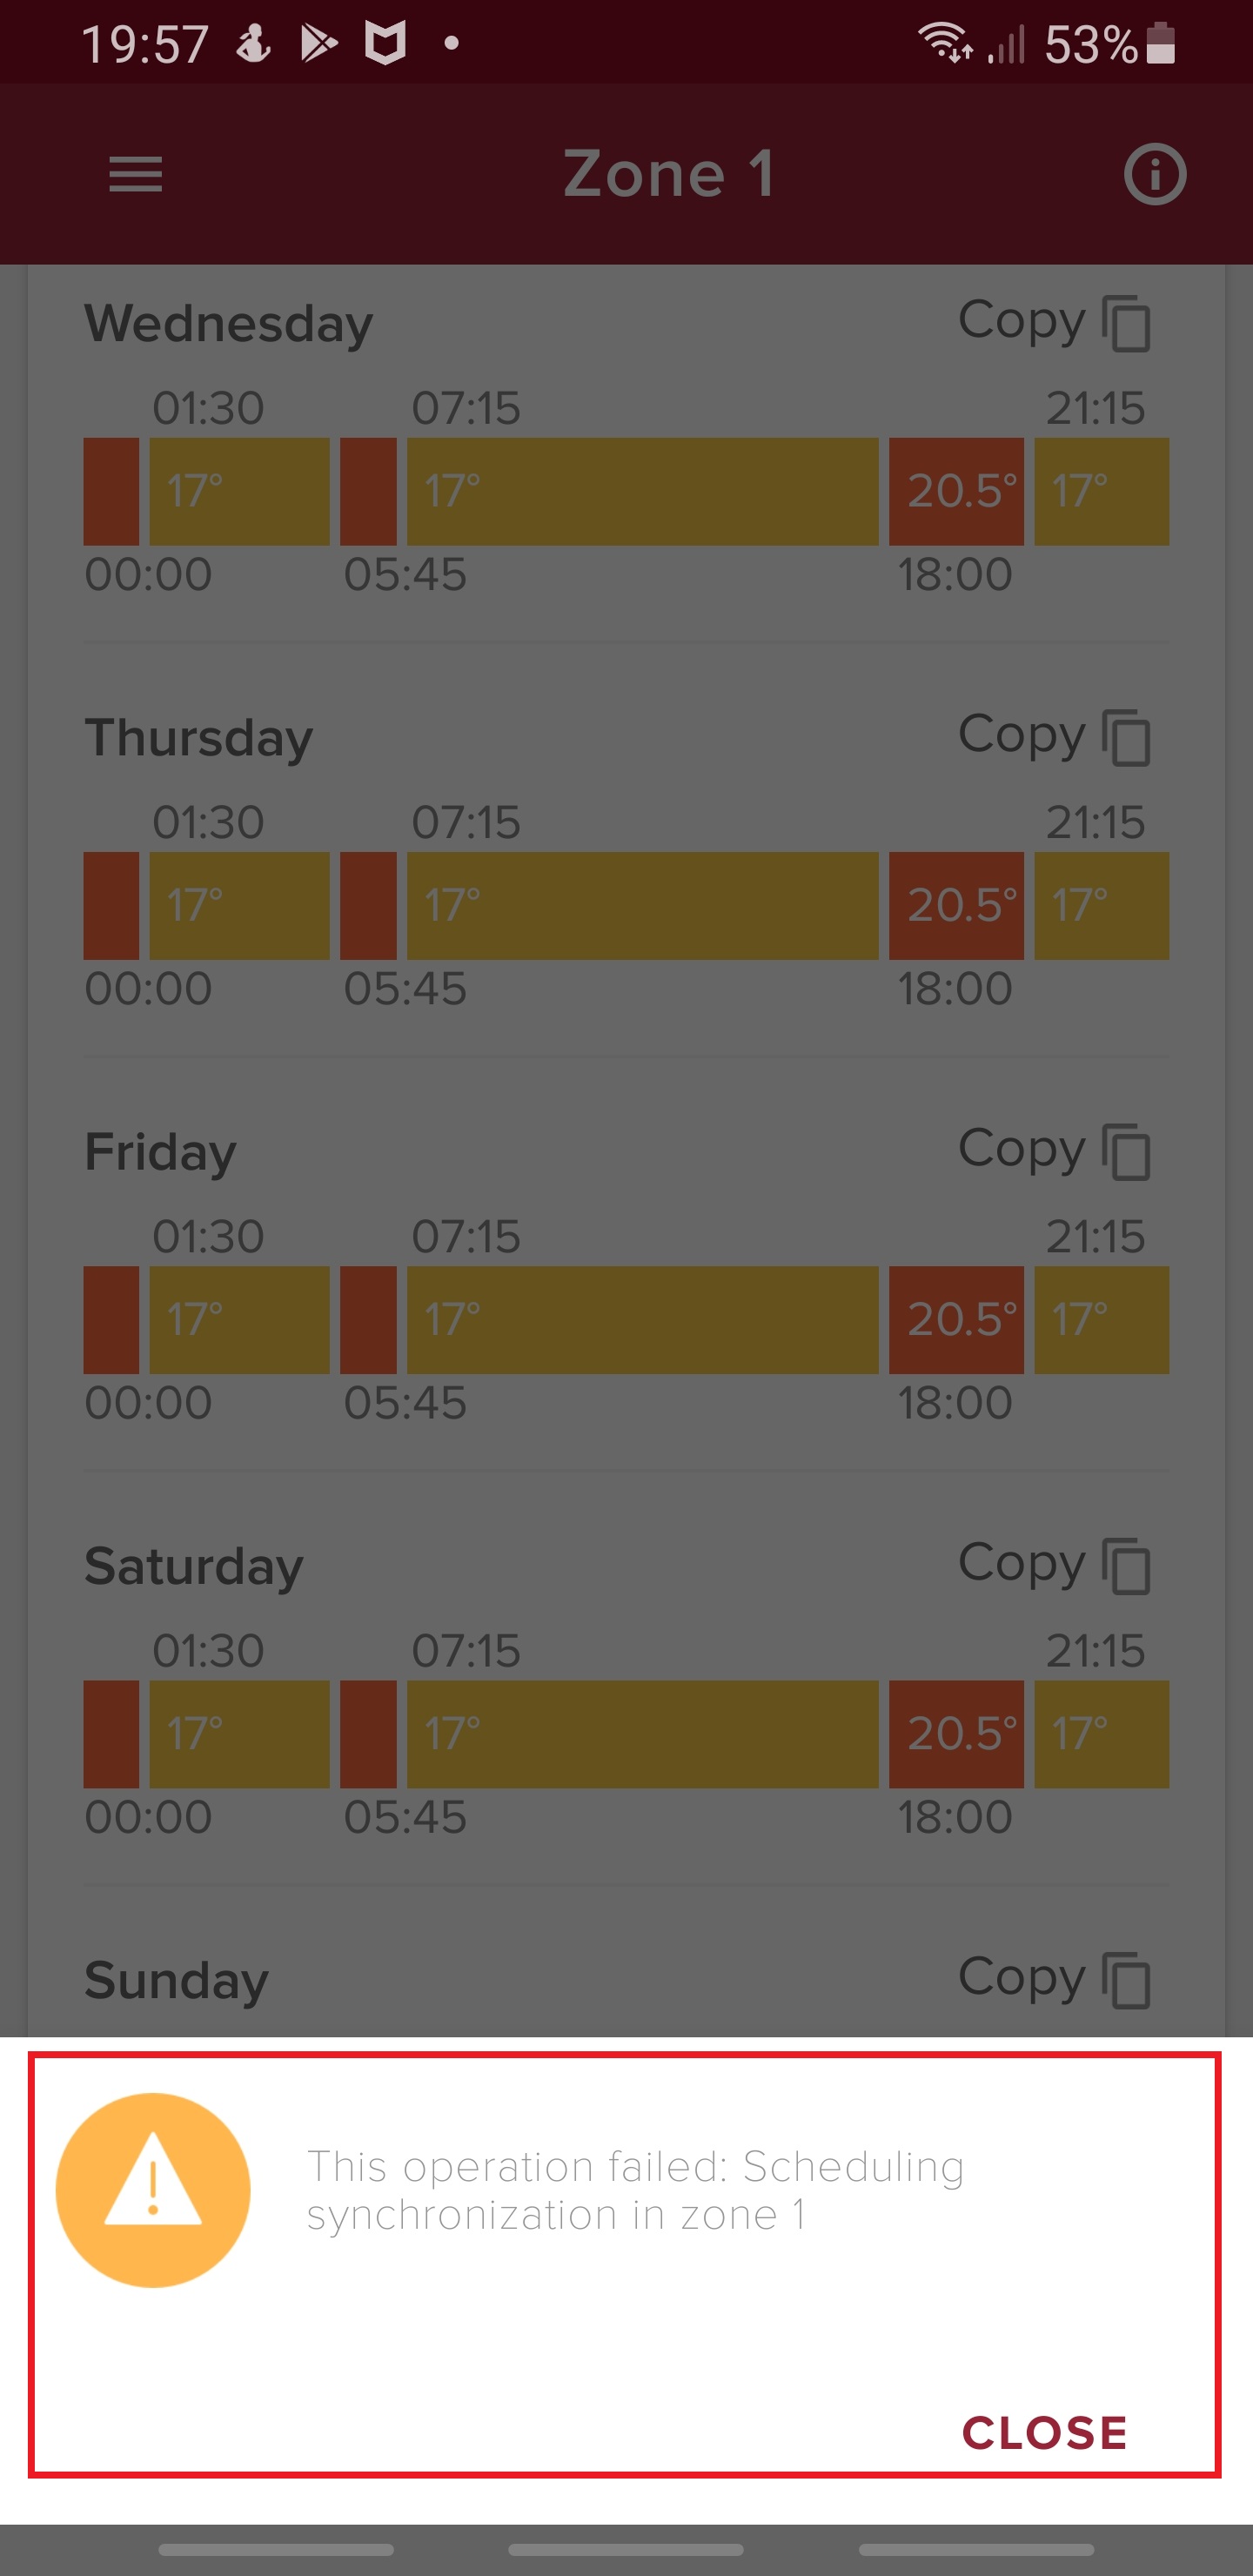1253x2576 pixels.
Task: Tap the battery indicator in status bar
Action: (x=1160, y=44)
